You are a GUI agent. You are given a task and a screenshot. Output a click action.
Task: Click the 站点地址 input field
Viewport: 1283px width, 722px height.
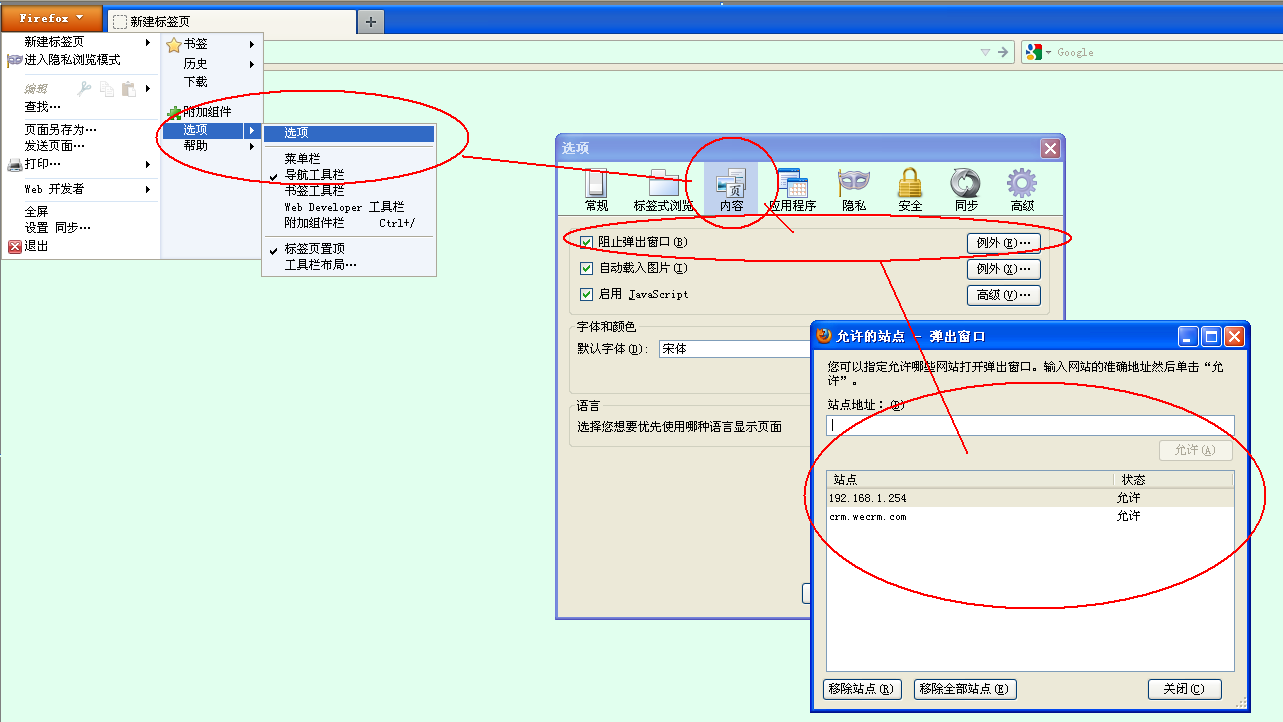[1030, 426]
